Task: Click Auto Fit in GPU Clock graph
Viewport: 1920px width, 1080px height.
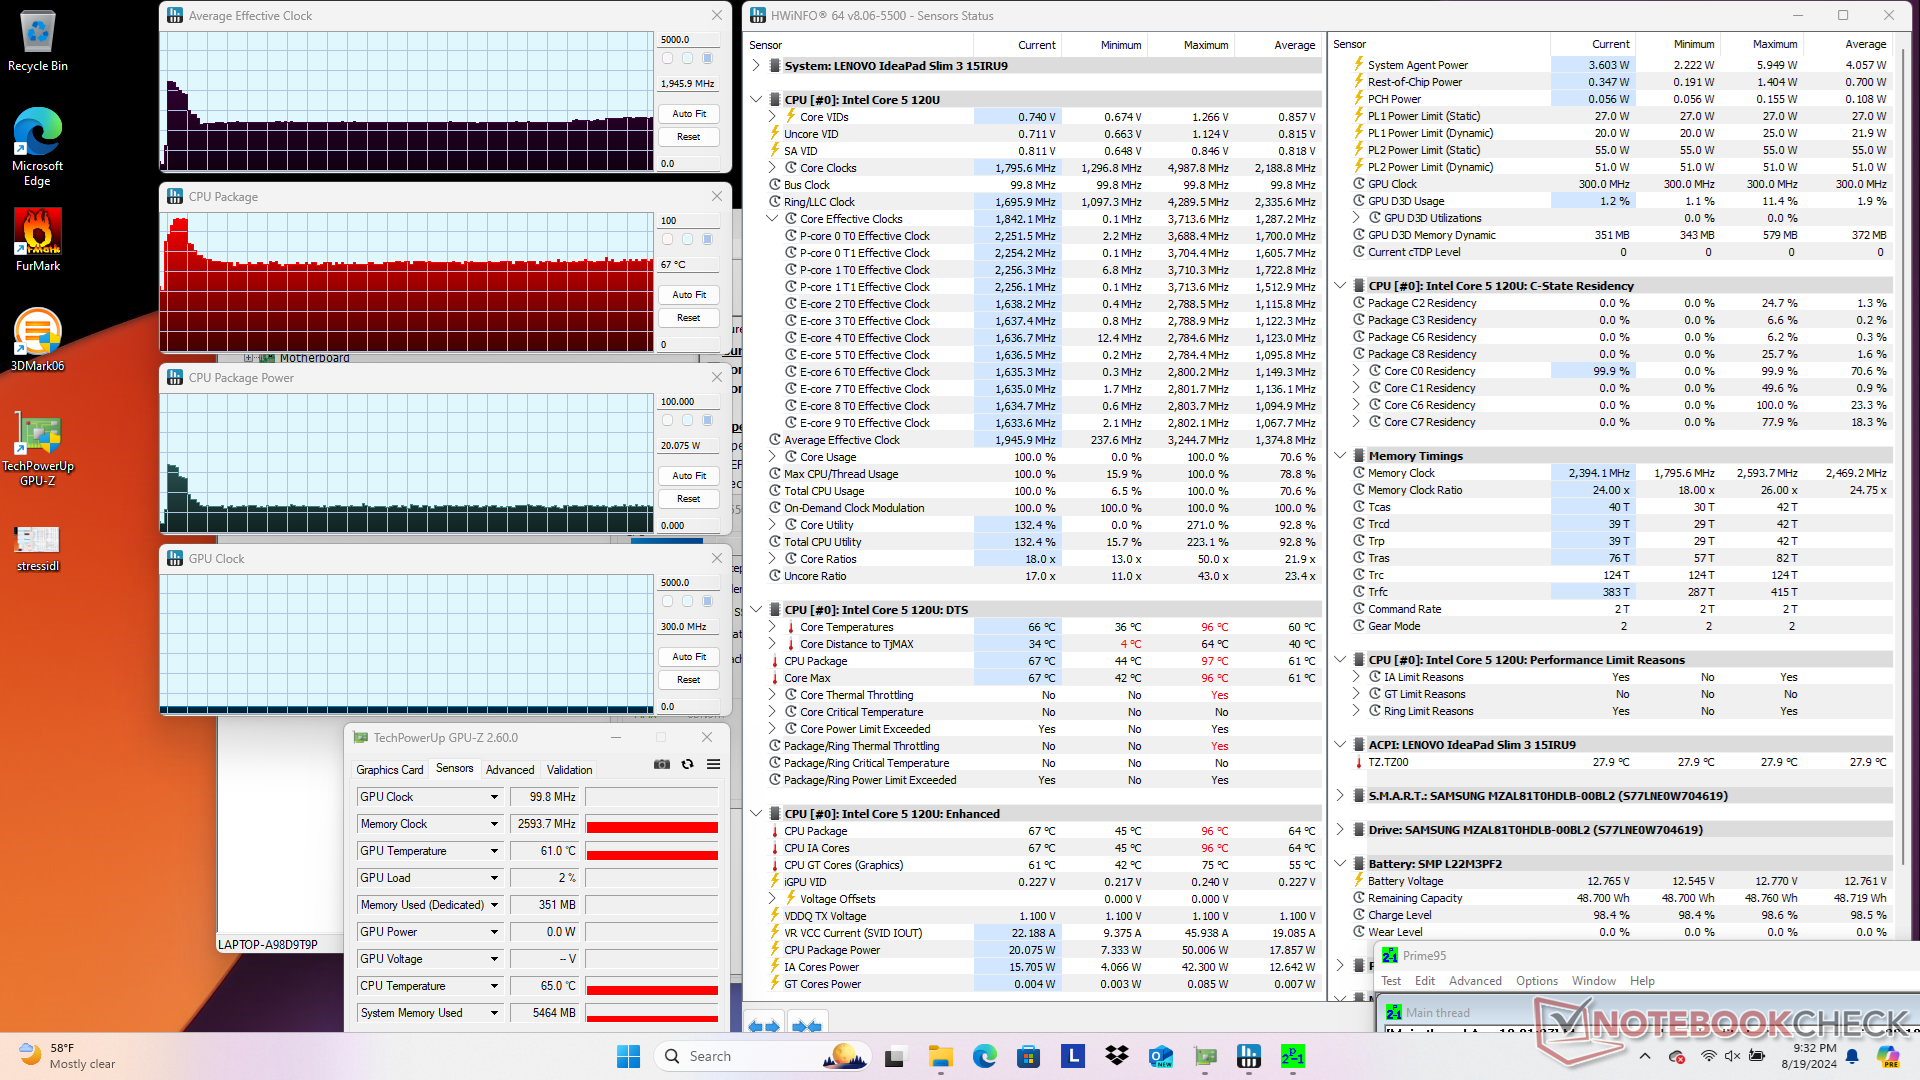Action: (x=689, y=657)
